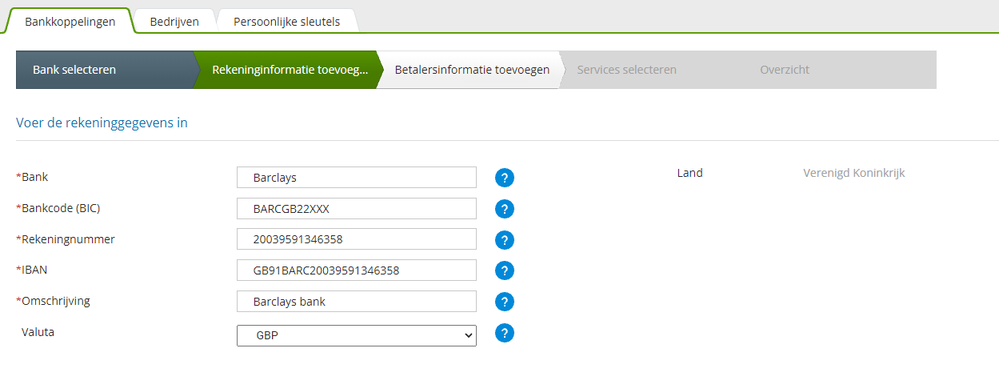Switch to the Bedrijven tab
The image size is (999, 373).
175,22
